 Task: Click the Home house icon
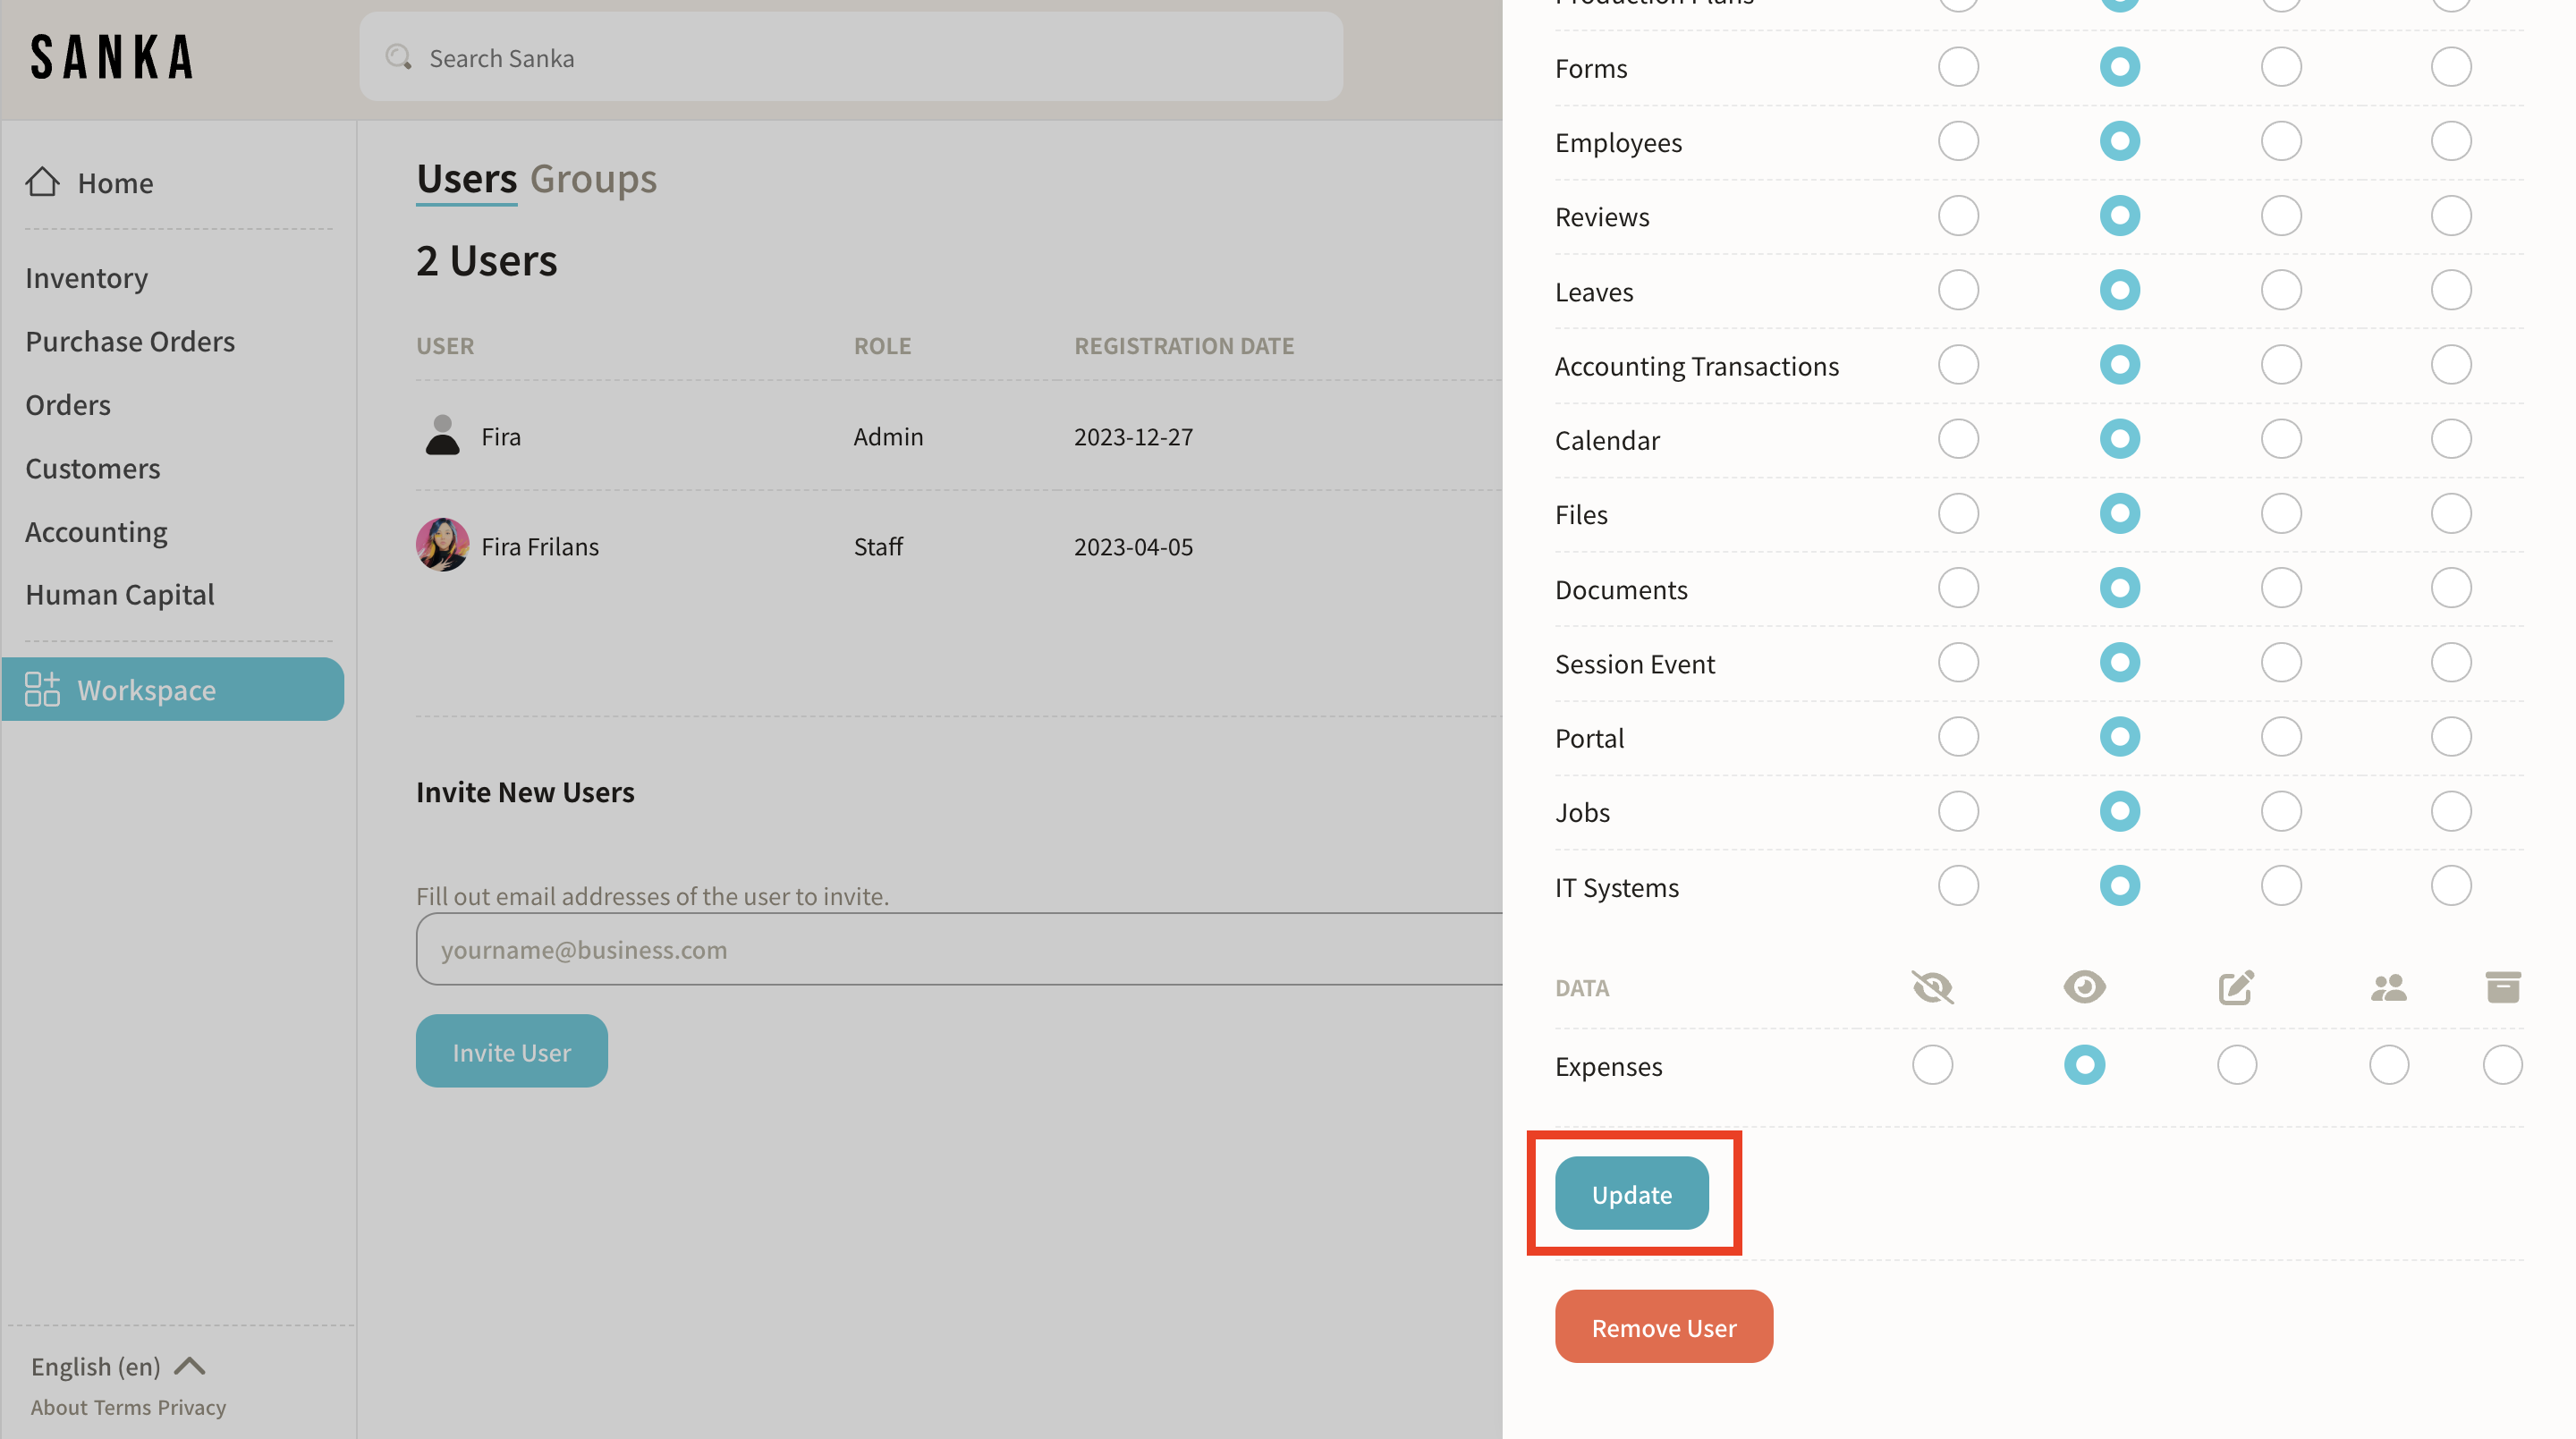(42, 182)
